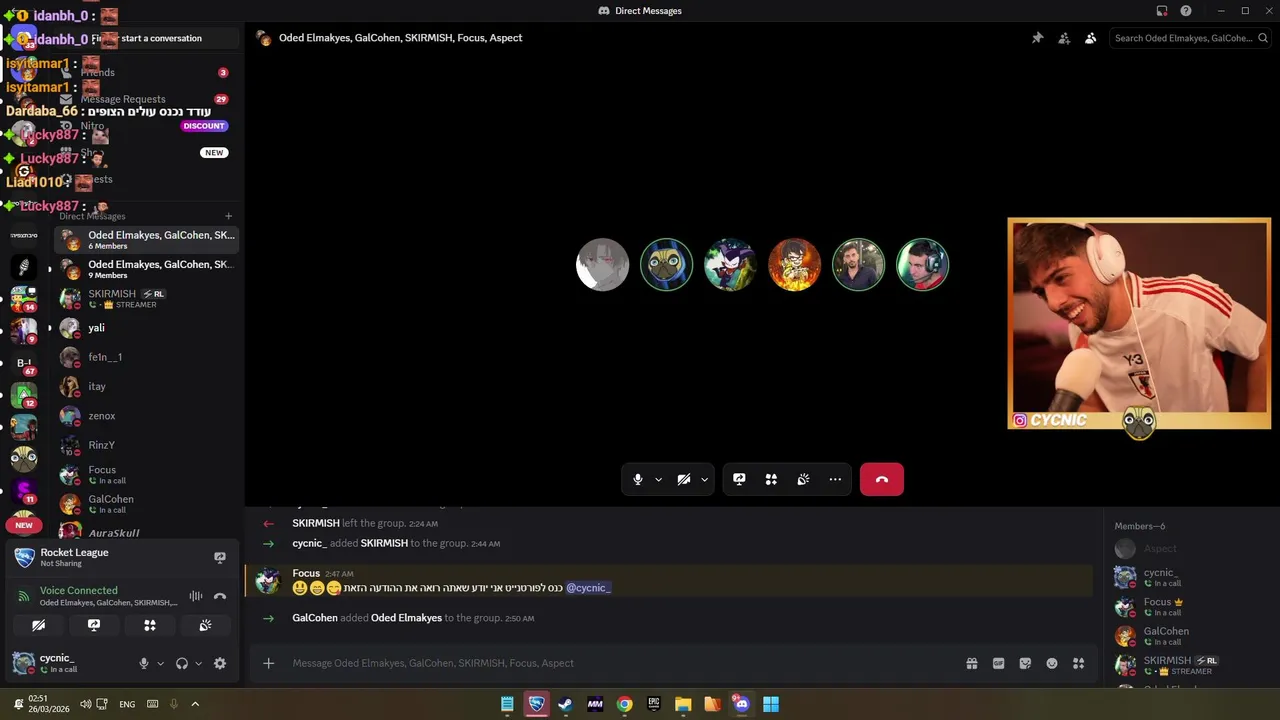The image size is (1280, 720).
Task: Open Focus direct message in sidebar
Action: [145, 475]
